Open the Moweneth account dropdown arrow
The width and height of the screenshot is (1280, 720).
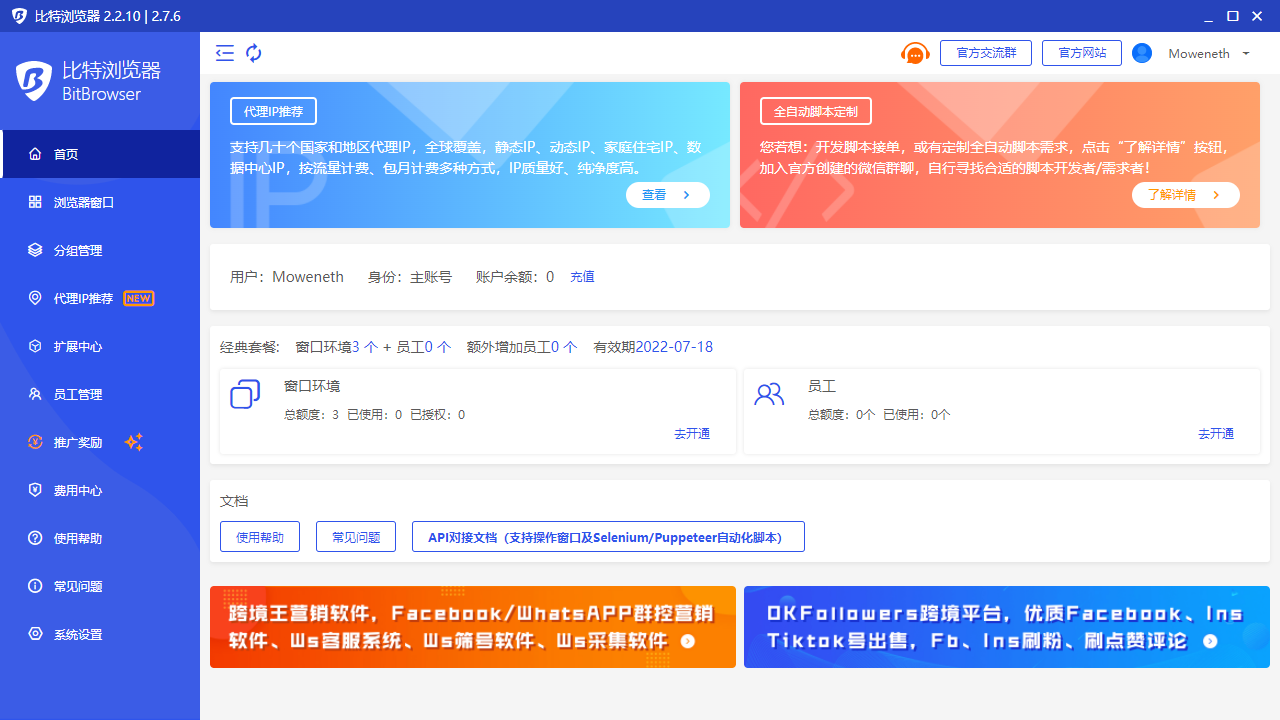tap(1246, 54)
